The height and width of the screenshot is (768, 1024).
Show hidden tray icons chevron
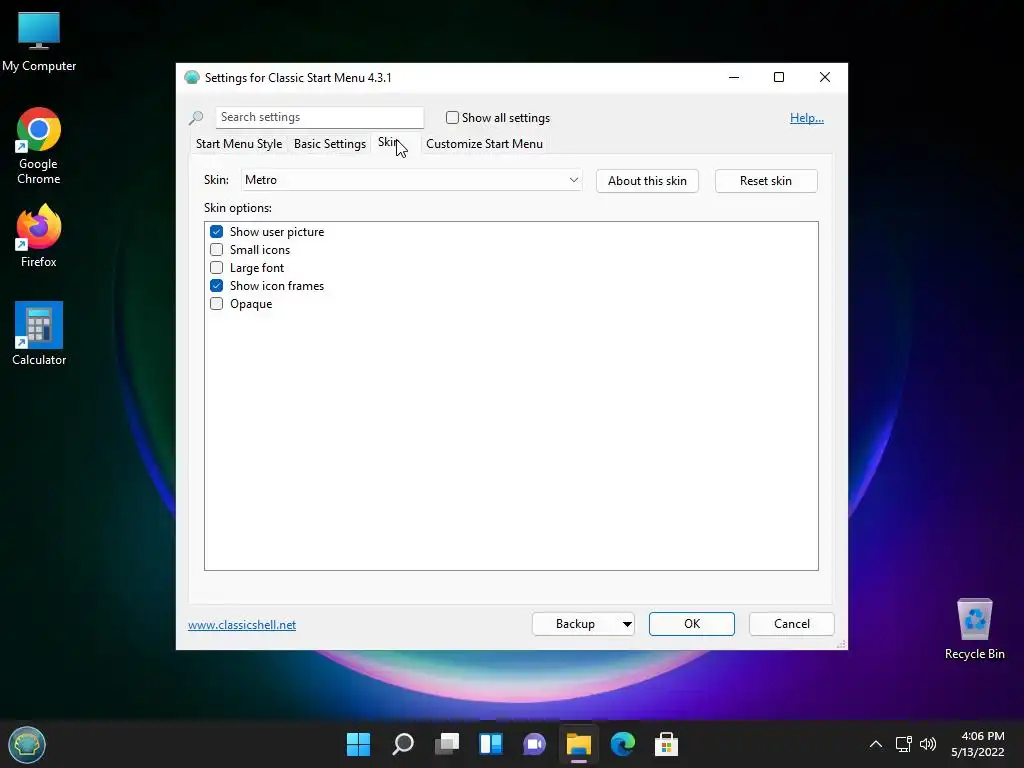pos(876,744)
